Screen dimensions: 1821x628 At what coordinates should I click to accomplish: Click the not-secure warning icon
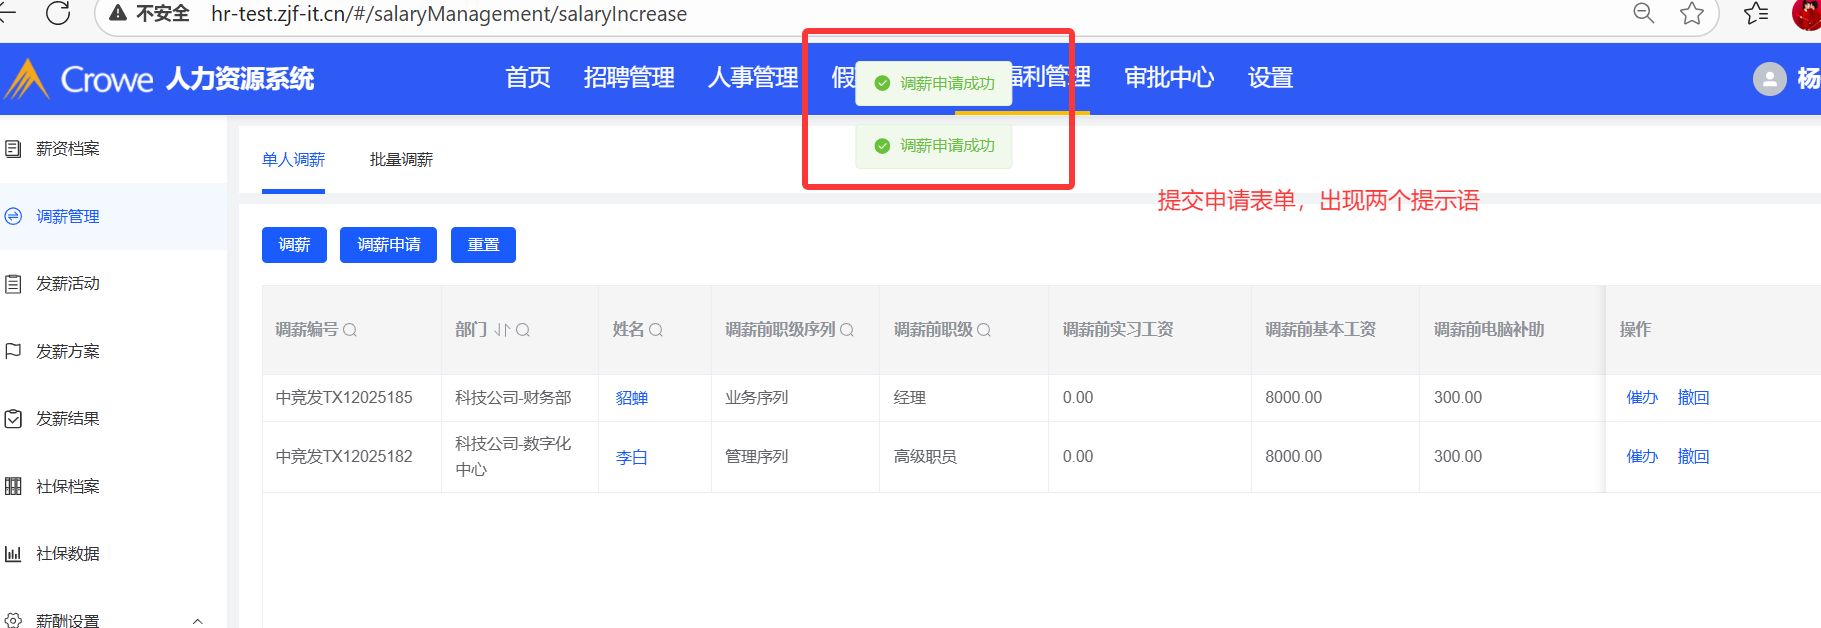(x=118, y=13)
